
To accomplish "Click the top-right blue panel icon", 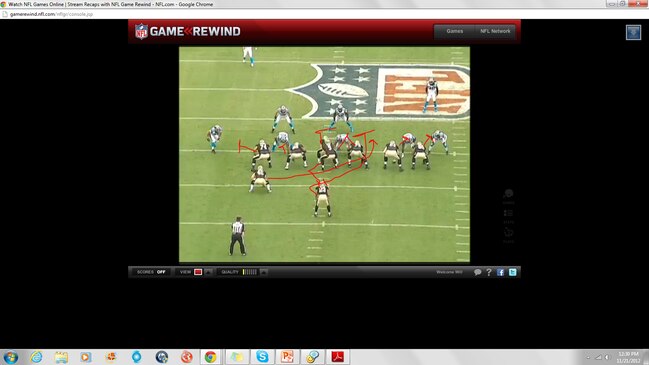I will pos(633,32).
